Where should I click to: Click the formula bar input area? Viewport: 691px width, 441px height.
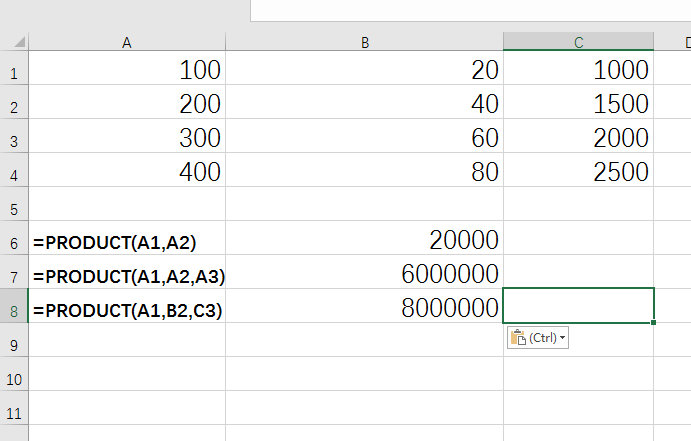click(x=471, y=10)
